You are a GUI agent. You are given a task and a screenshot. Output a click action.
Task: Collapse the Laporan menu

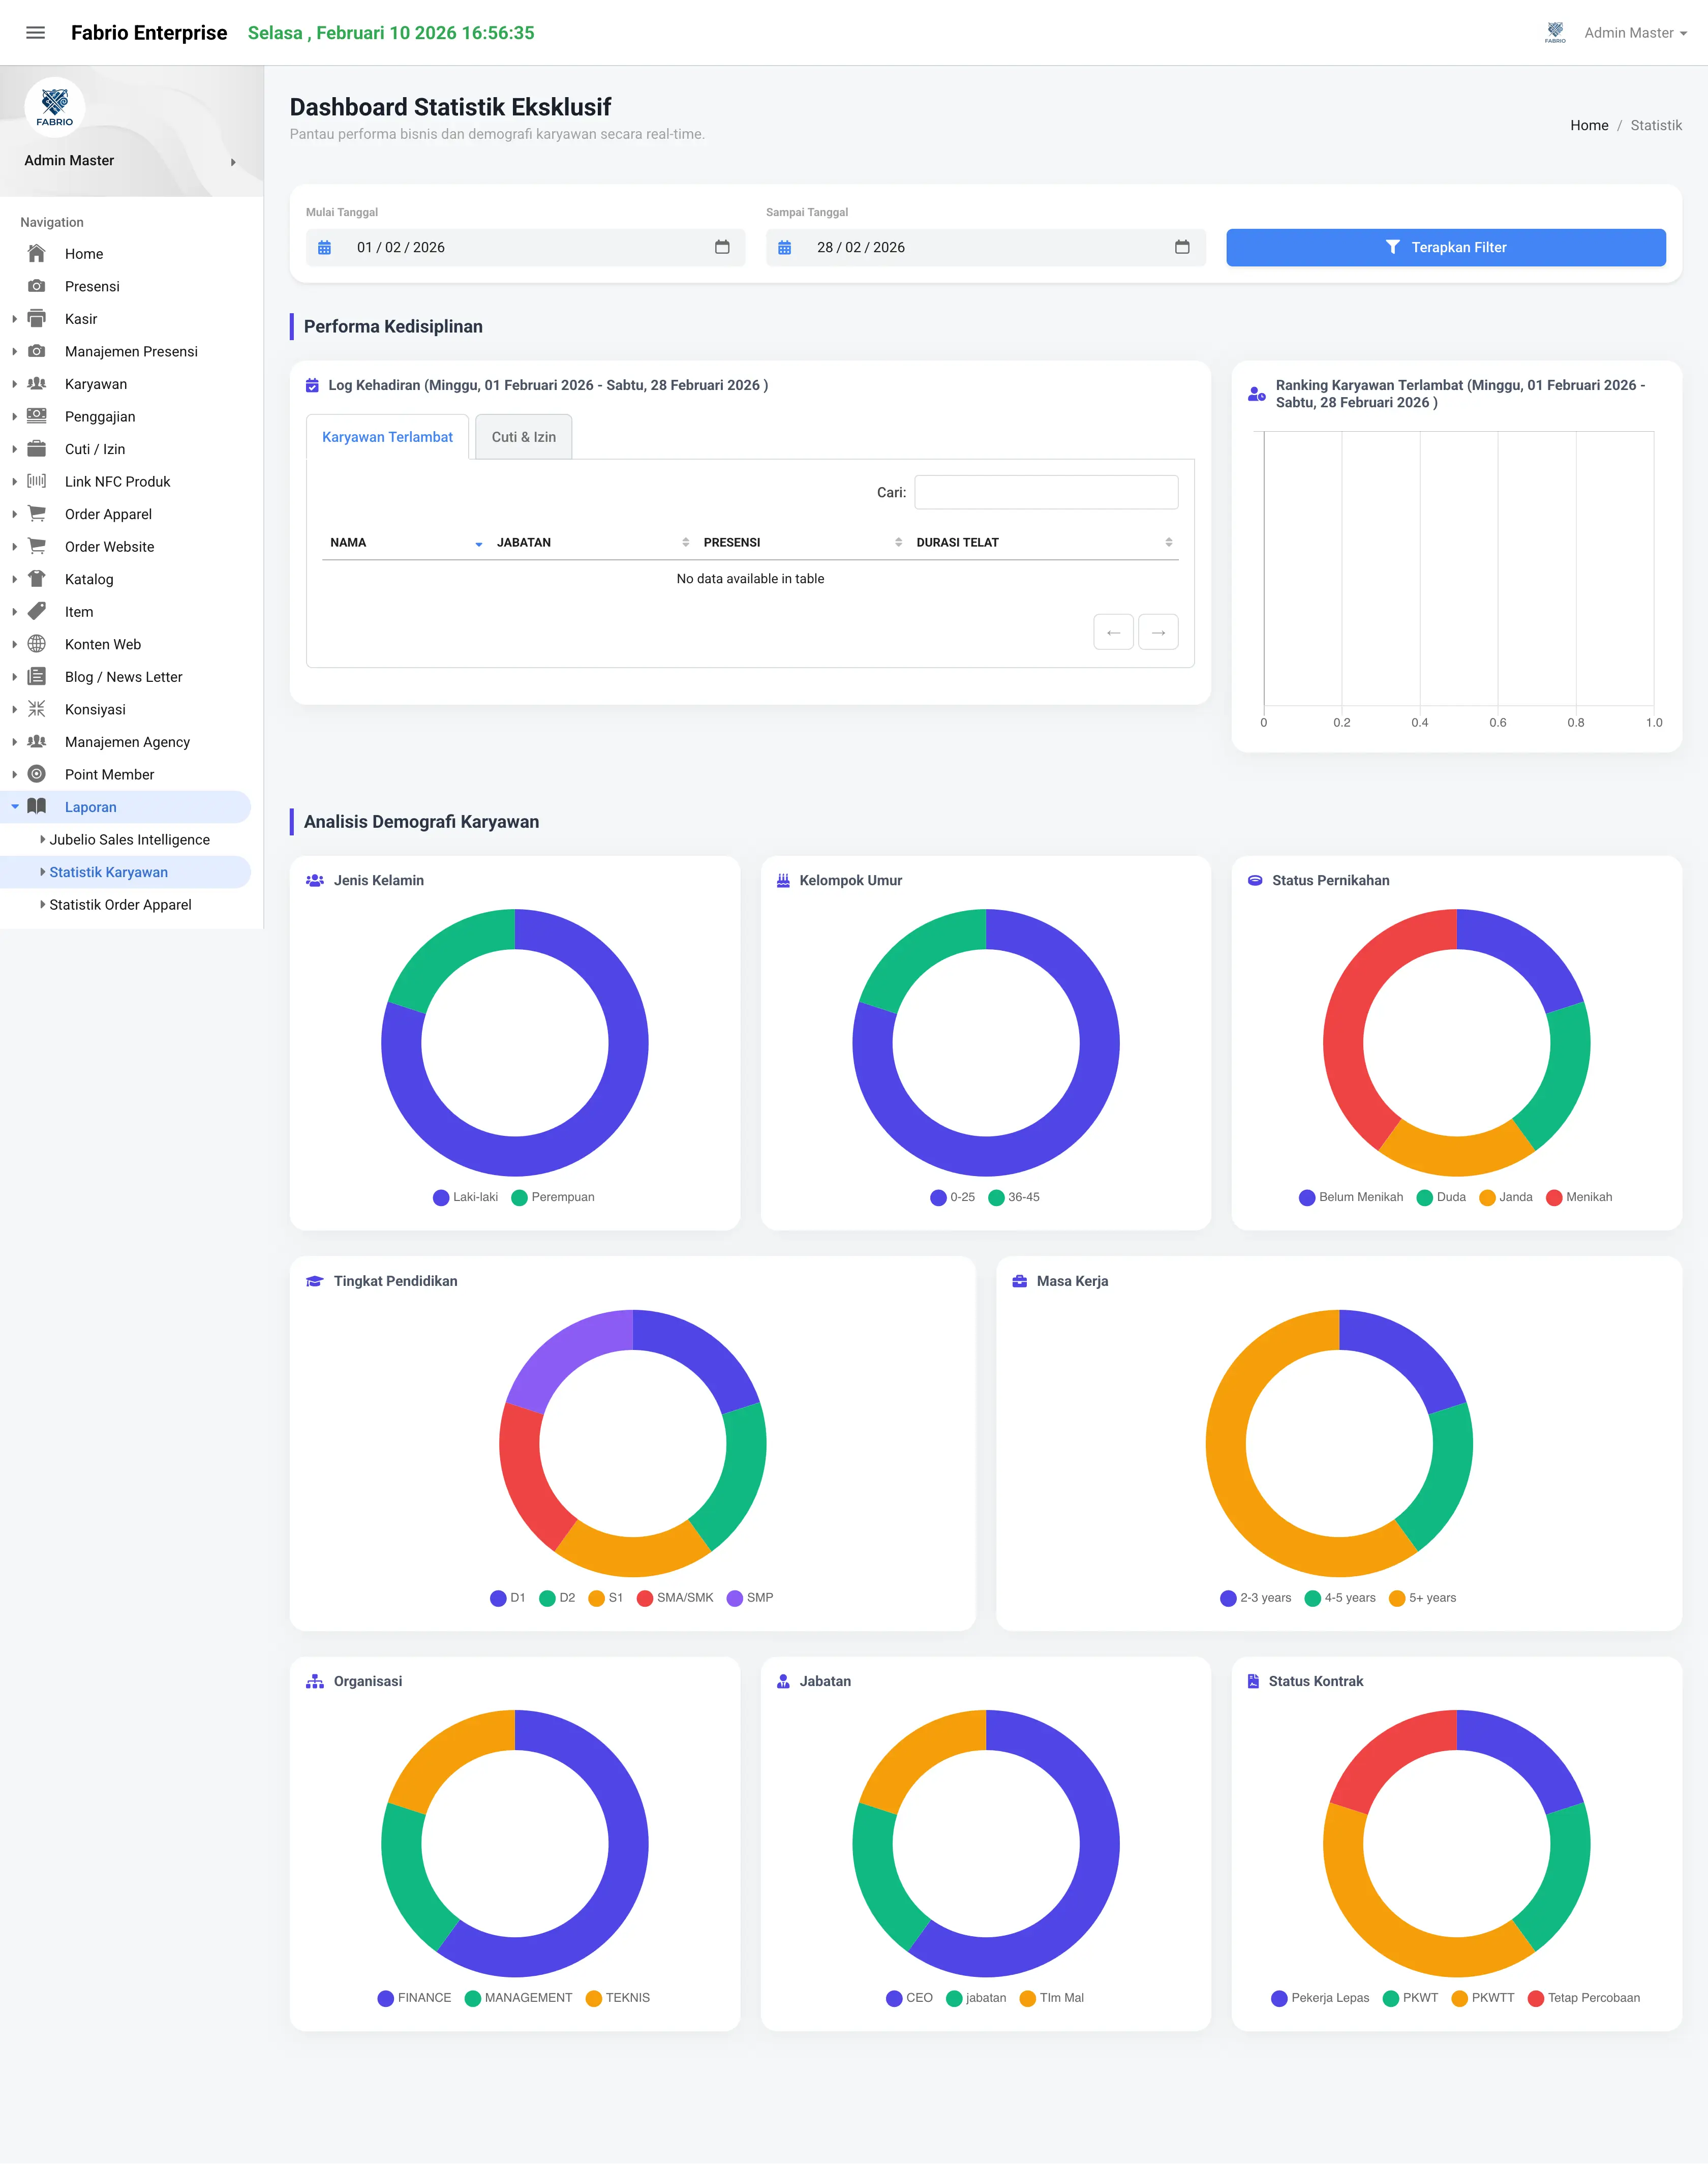tap(14, 806)
